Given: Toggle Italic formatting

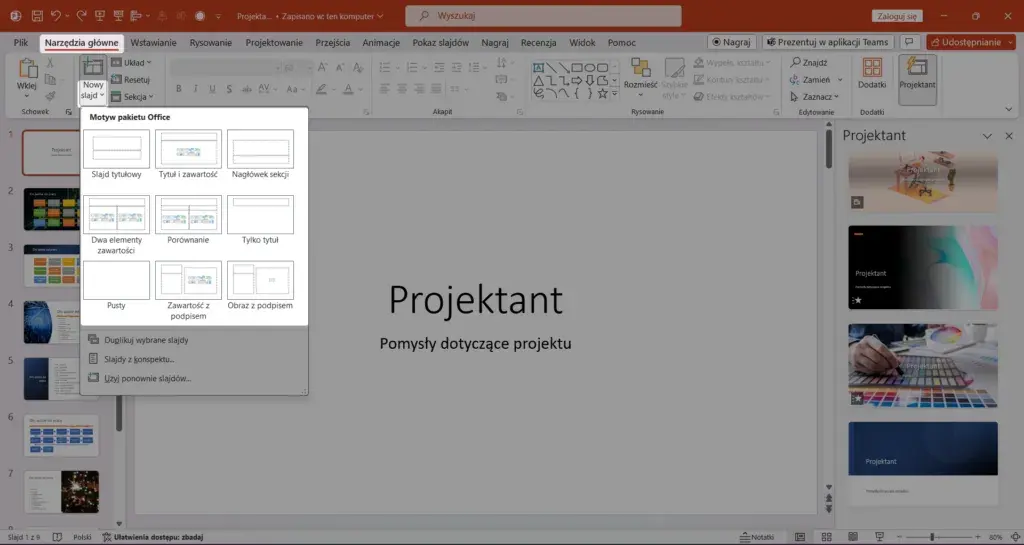Looking at the screenshot, I should click(195, 89).
